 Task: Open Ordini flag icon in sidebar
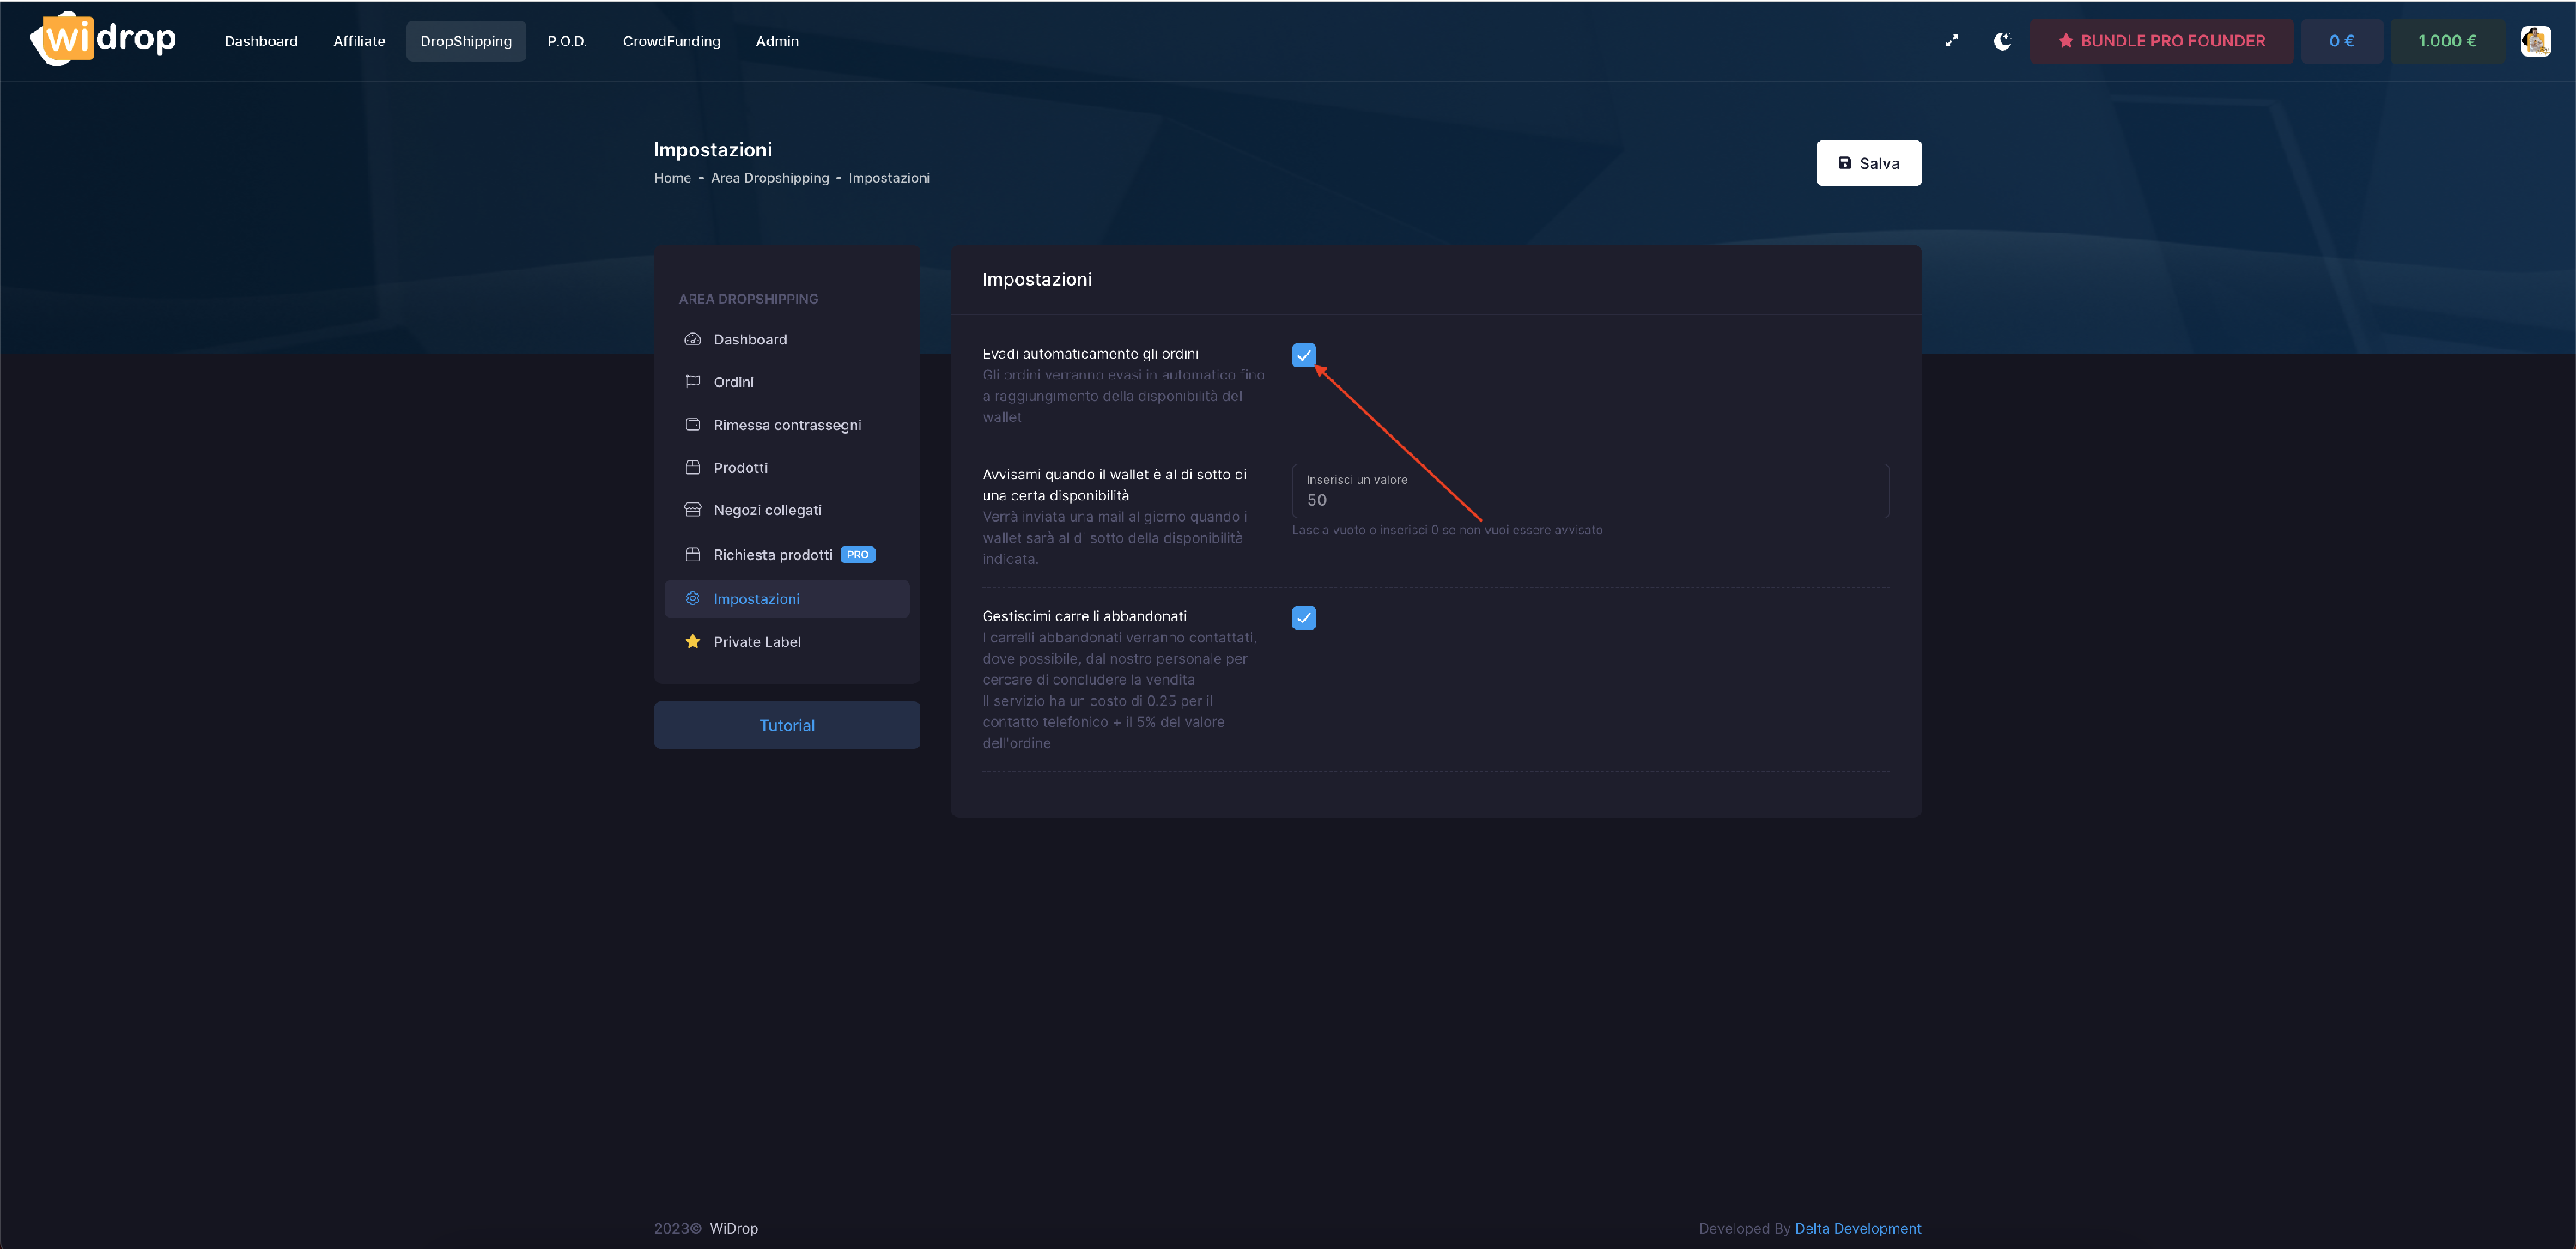[692, 382]
